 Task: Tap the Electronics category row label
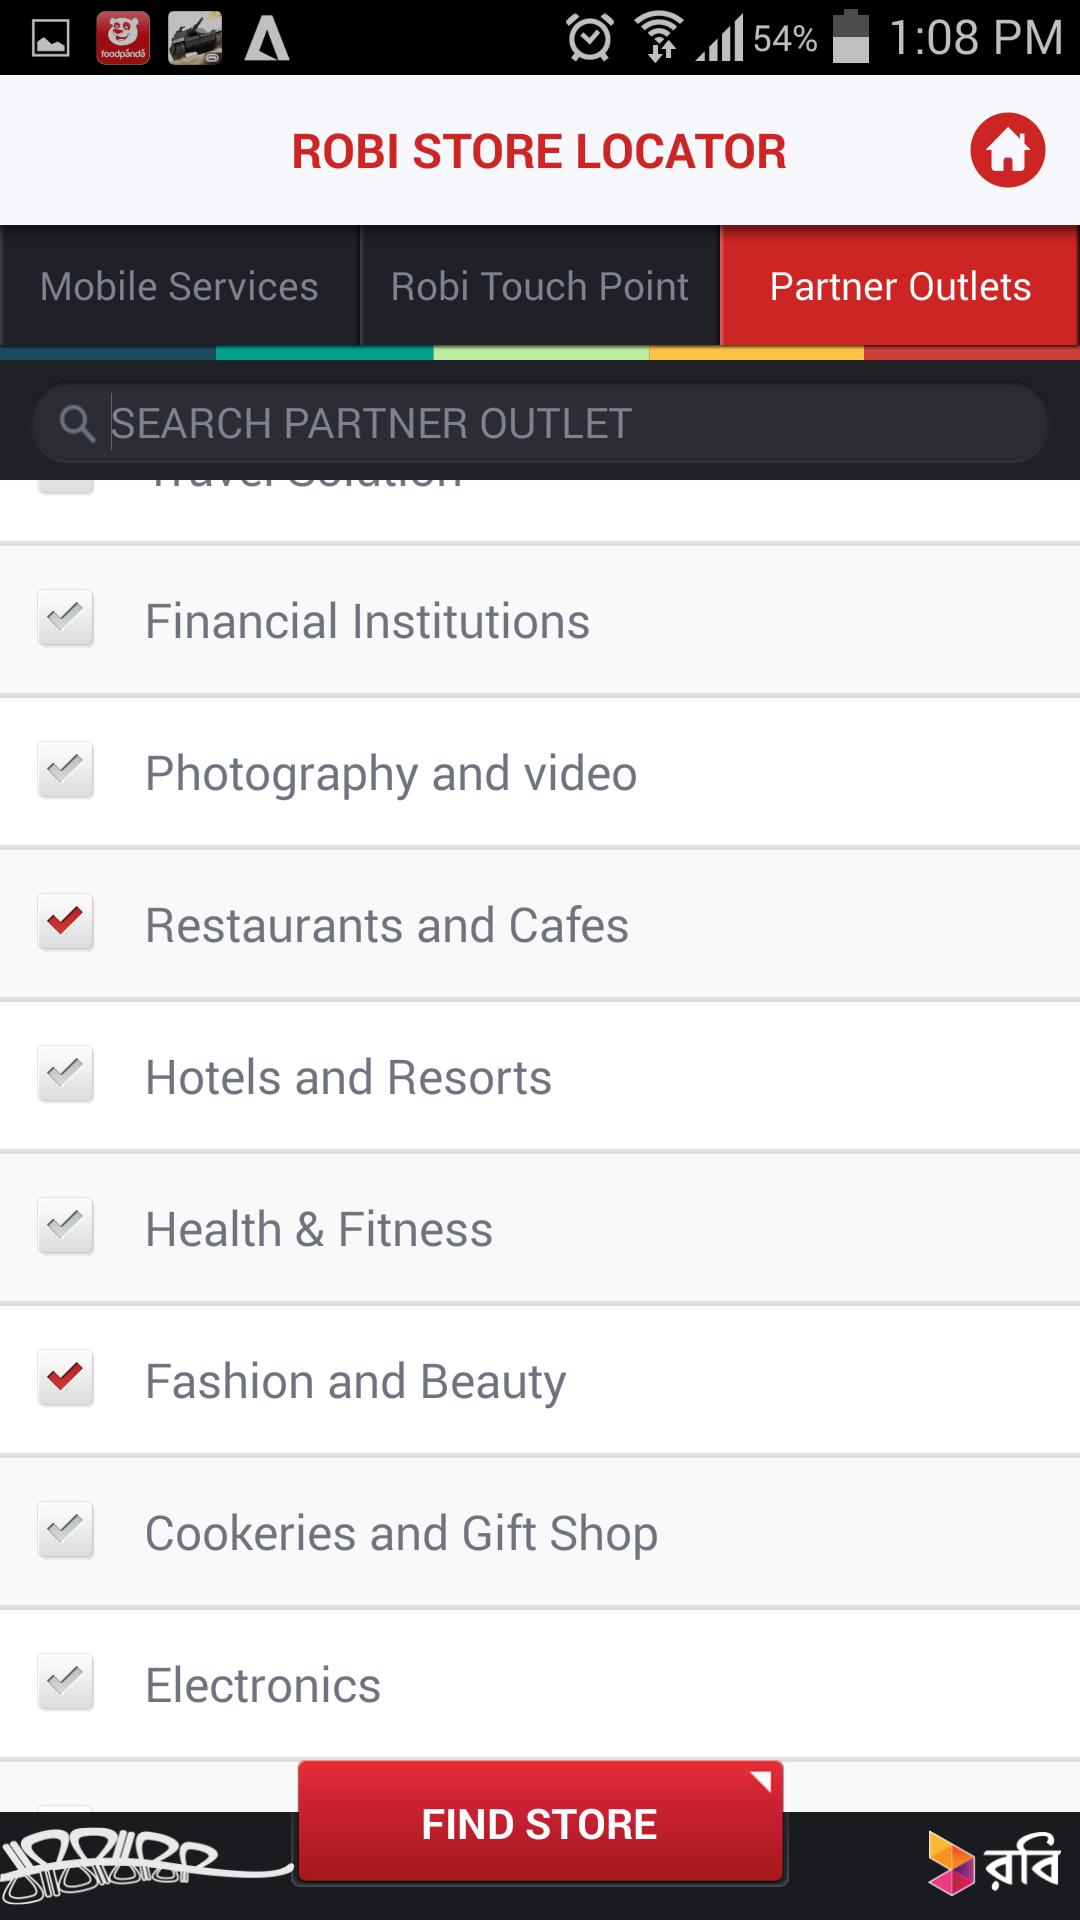pyautogui.click(x=263, y=1685)
